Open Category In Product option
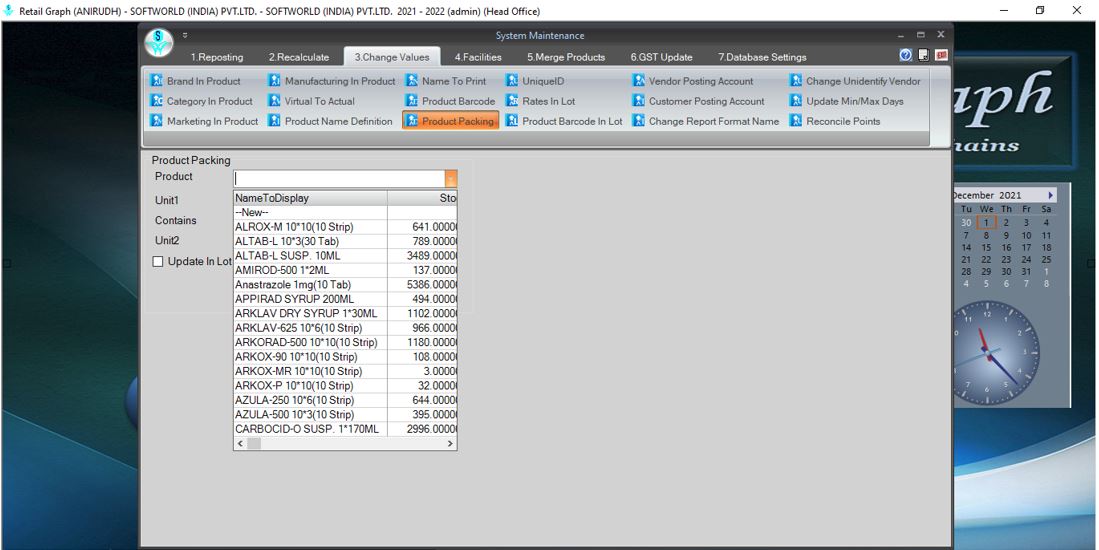Image resolution: width=1099 pixels, height=550 pixels. pyautogui.click(x=202, y=101)
